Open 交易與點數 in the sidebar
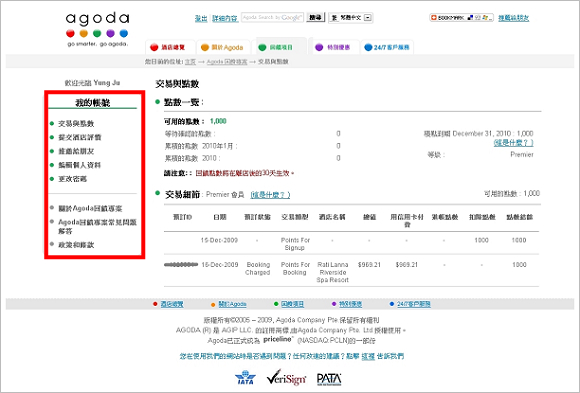The height and width of the screenshot is (393, 580). click(76, 124)
